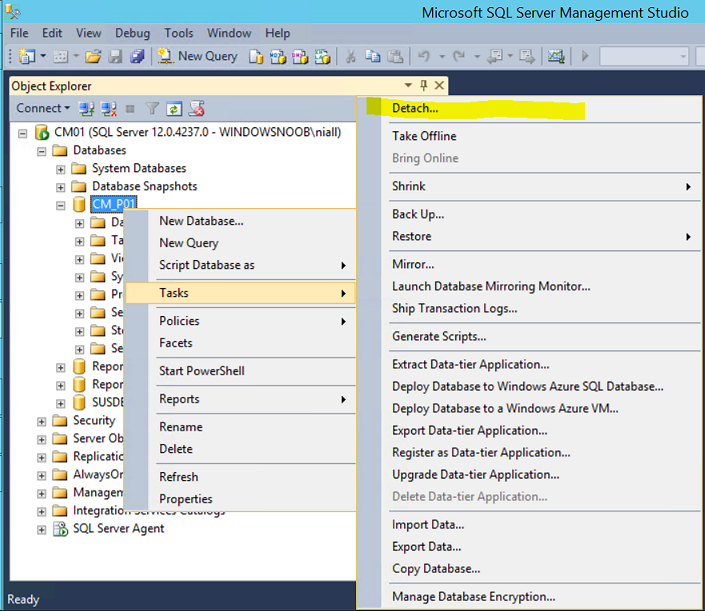Screen dimensions: 705x611
Task: Click the script icon with red X
Action: point(196,109)
